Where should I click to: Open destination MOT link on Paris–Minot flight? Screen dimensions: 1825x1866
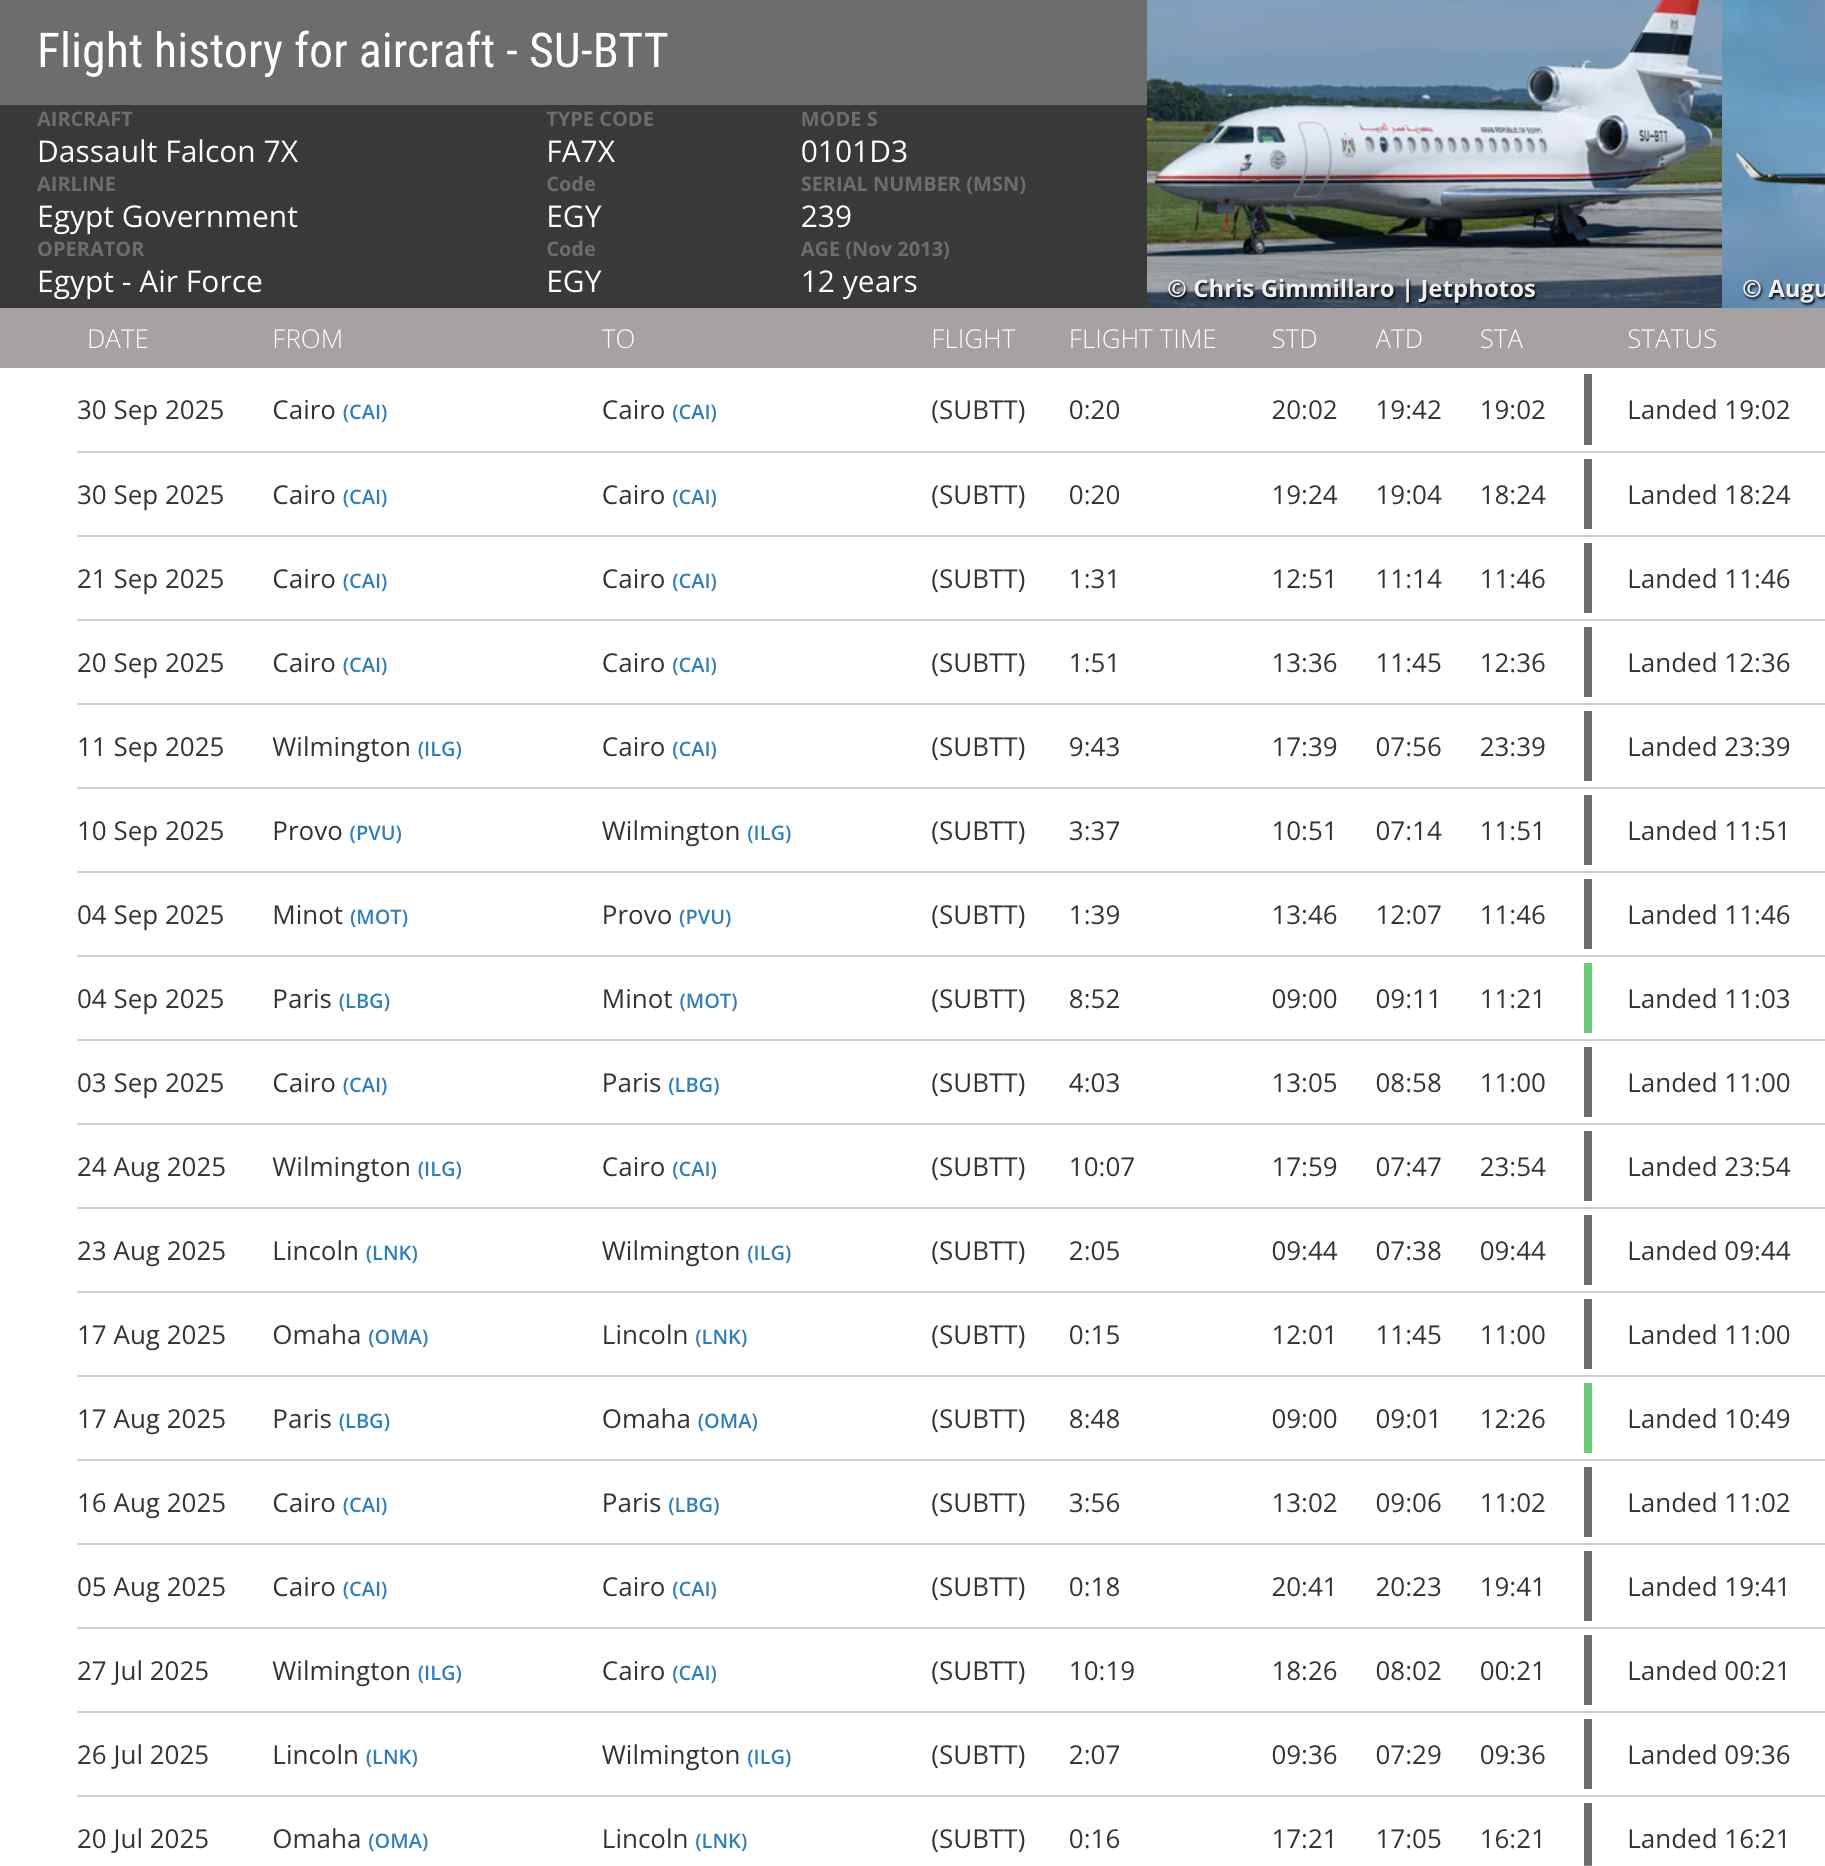coord(708,1001)
